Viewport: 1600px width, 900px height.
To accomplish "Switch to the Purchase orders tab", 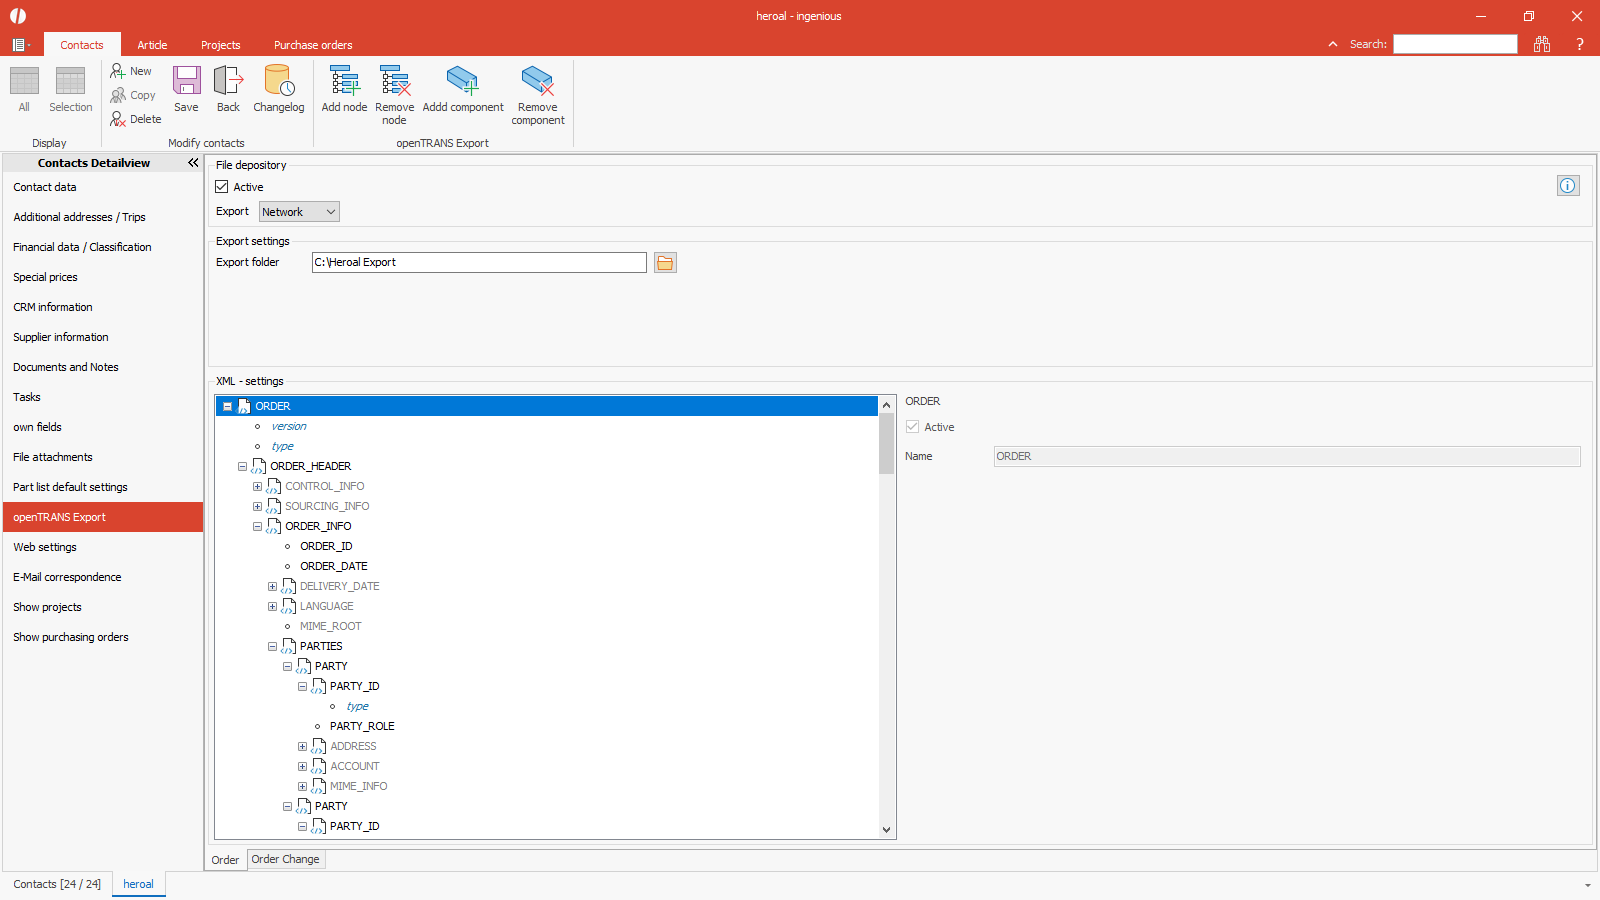I will 313,45.
